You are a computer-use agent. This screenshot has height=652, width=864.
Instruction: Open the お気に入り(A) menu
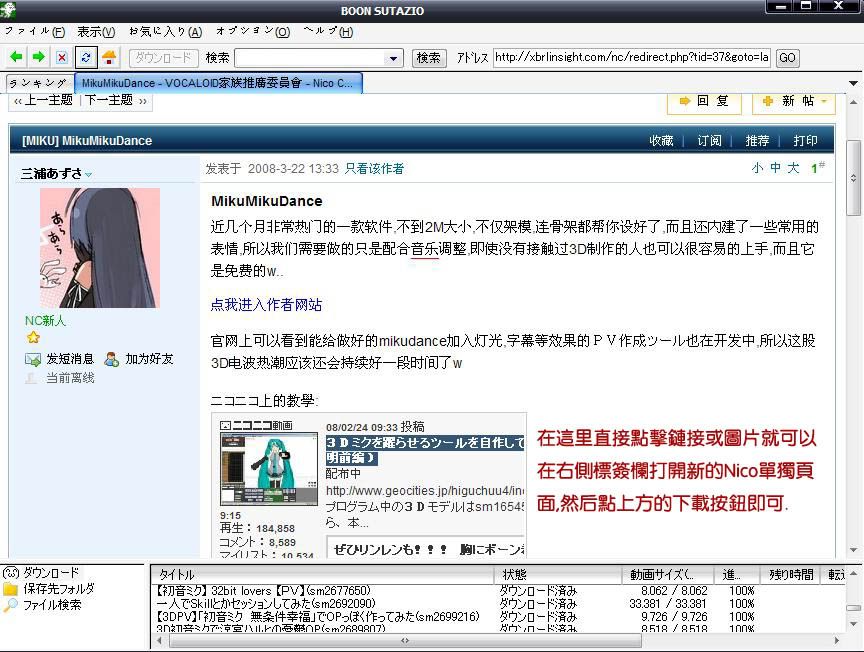coord(165,31)
